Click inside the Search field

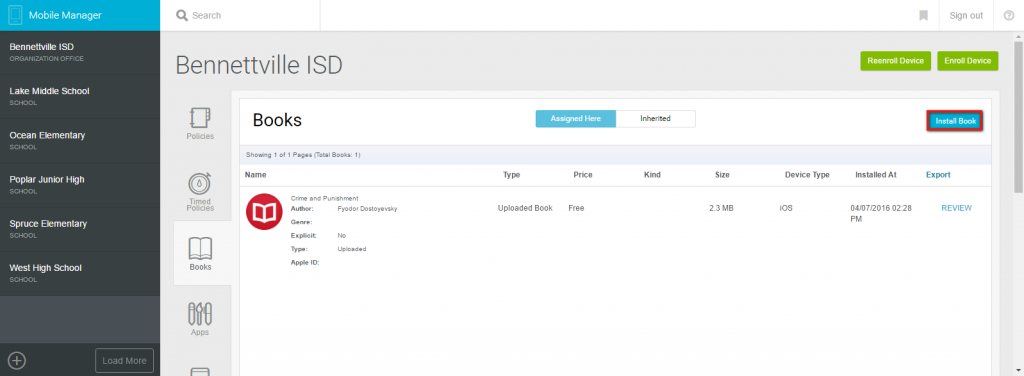[248, 15]
